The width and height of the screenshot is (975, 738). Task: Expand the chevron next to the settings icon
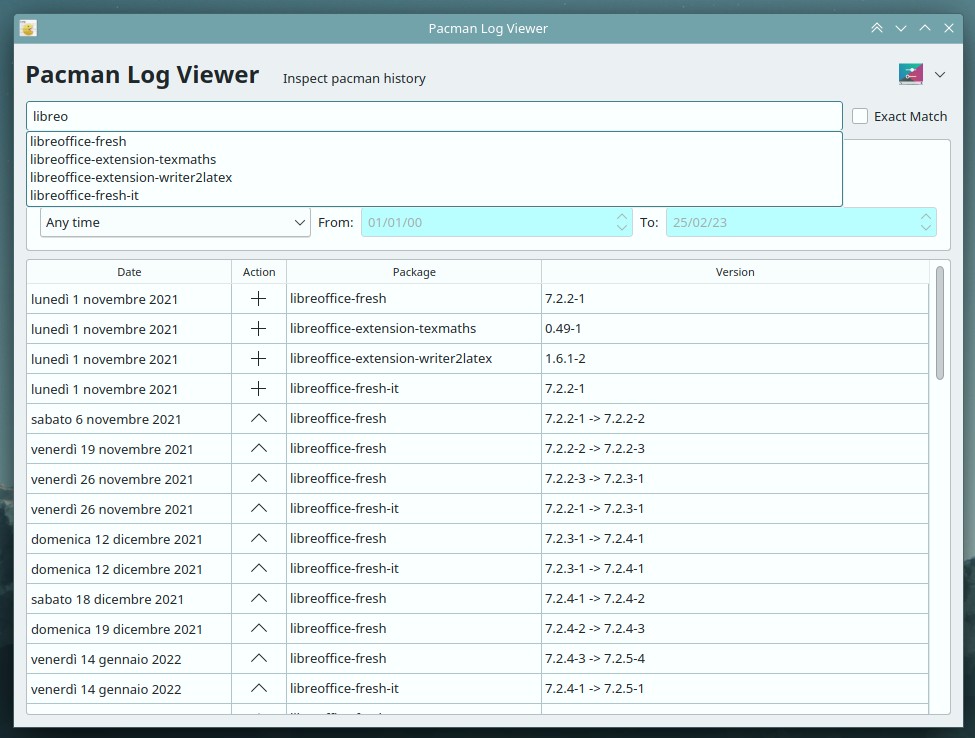point(940,75)
